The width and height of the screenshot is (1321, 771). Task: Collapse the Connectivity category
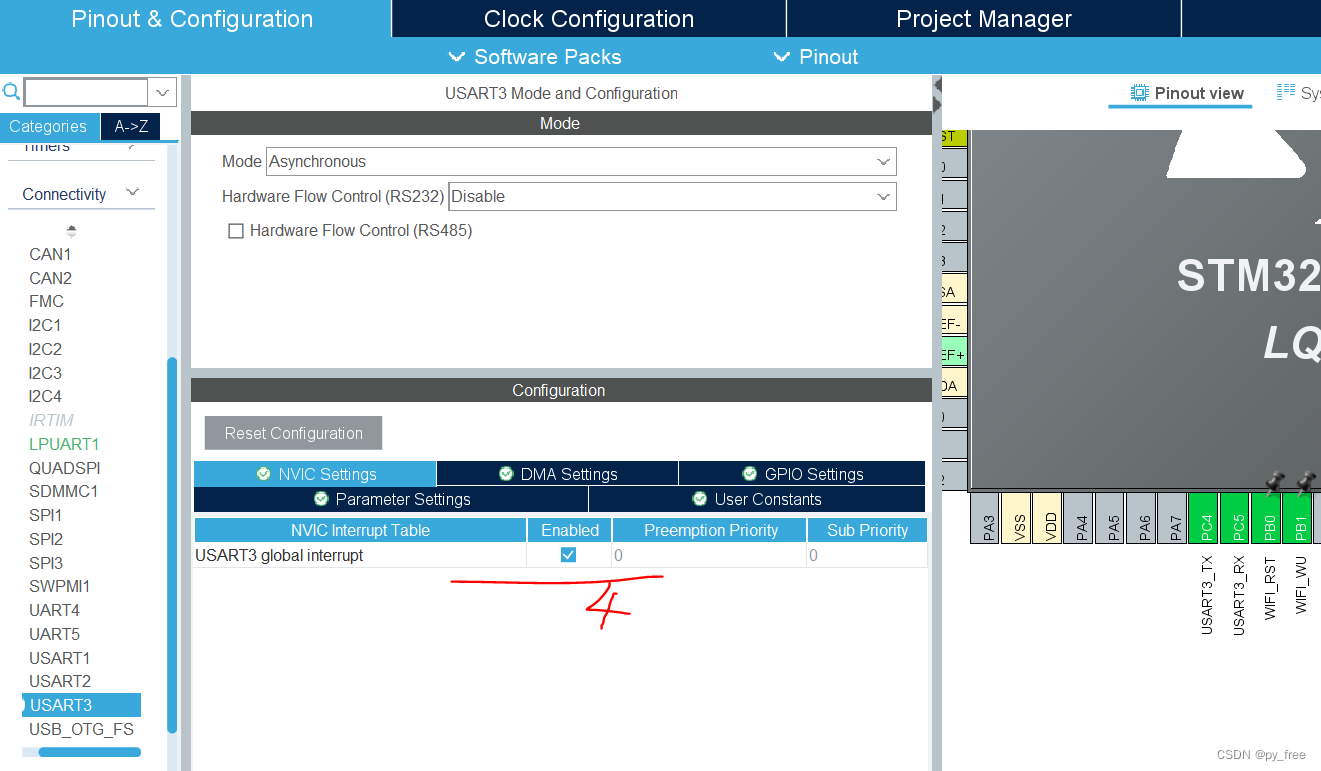pyautogui.click(x=81, y=194)
